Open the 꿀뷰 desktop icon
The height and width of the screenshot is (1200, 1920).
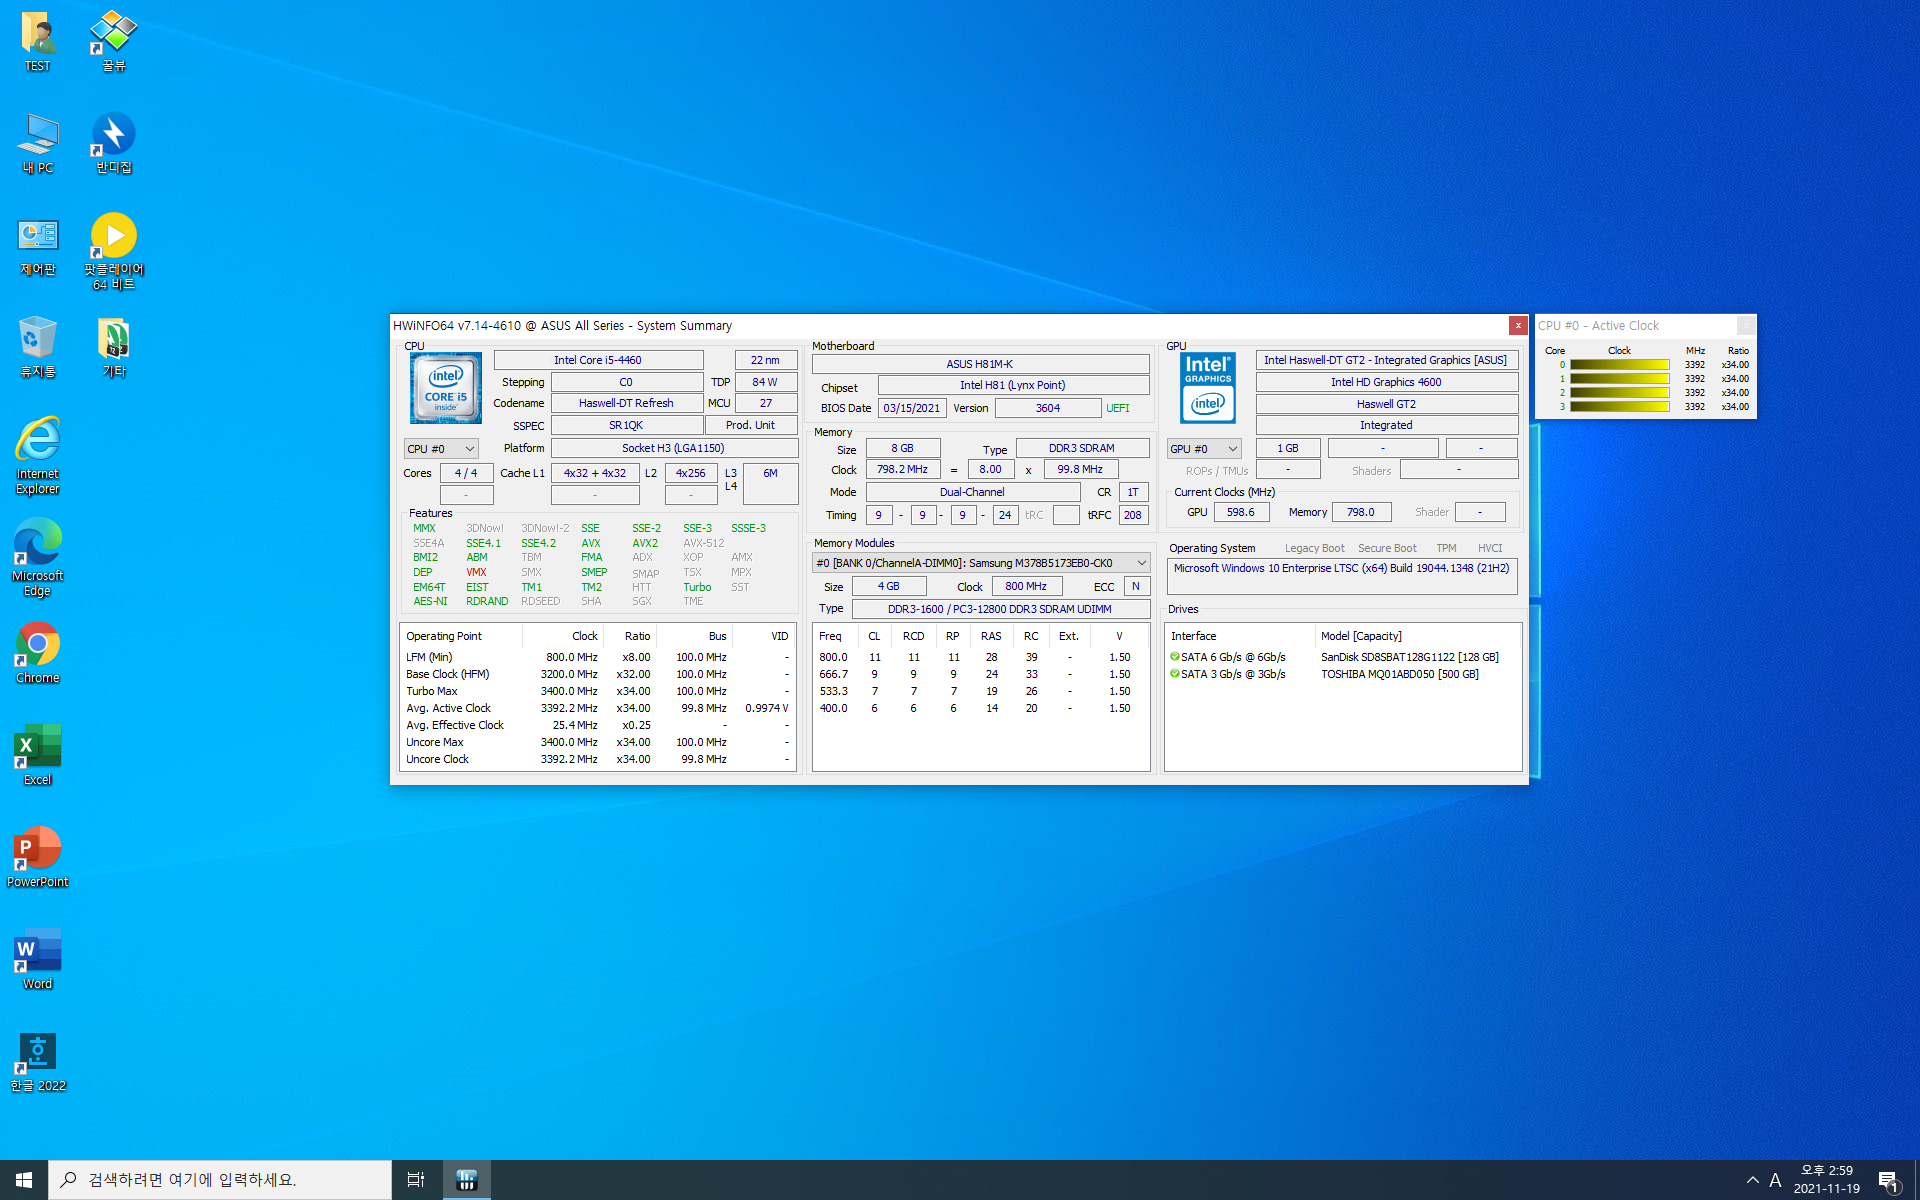pos(113,42)
